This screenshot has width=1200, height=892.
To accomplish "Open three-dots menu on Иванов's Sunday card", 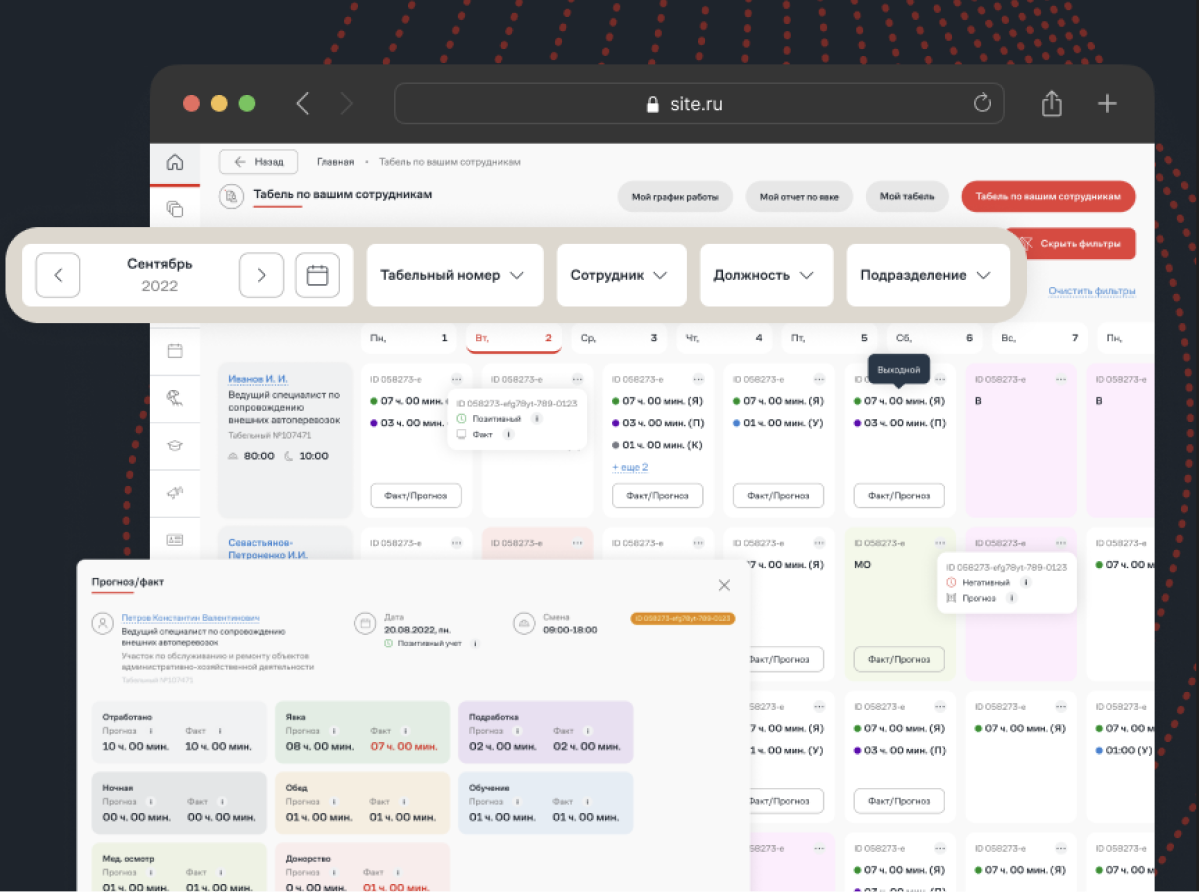I will (1060, 379).
